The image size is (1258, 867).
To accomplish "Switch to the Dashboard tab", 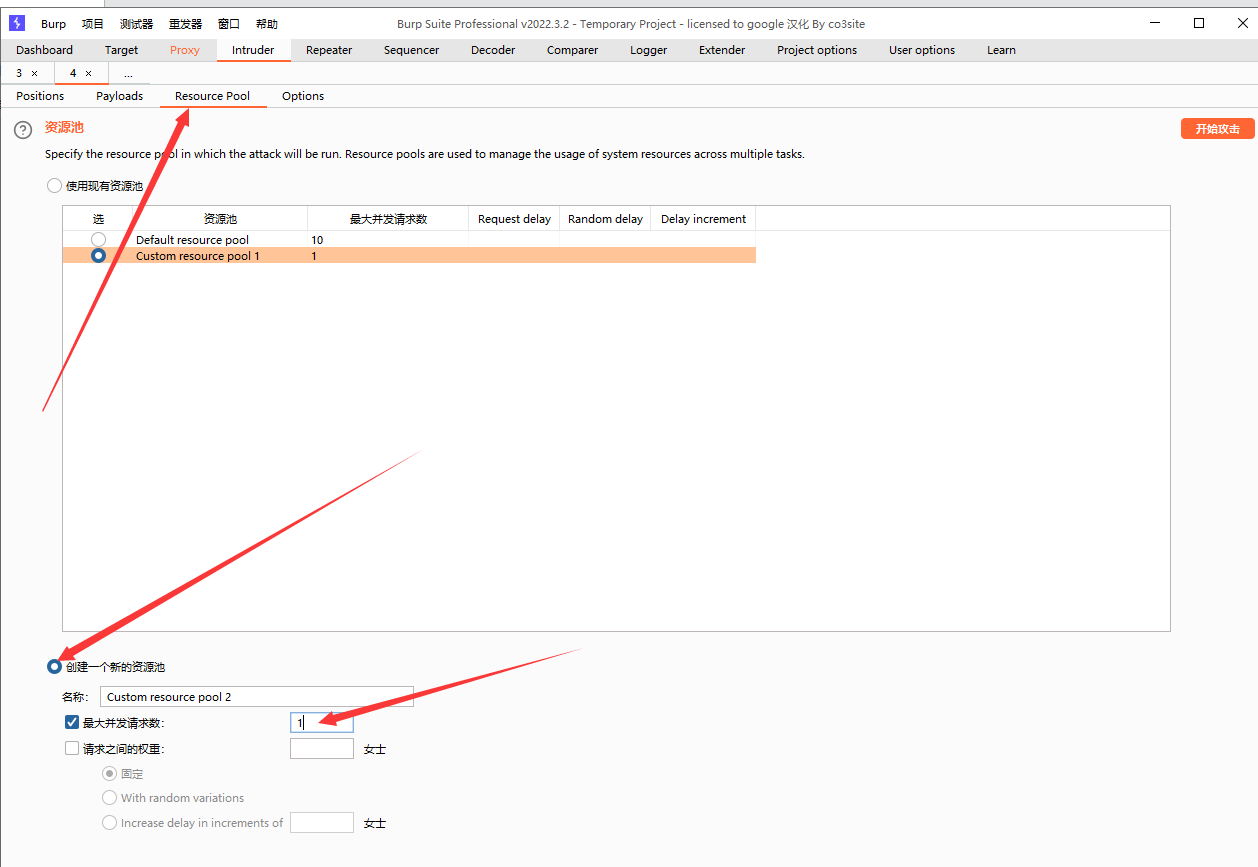I will coord(44,50).
